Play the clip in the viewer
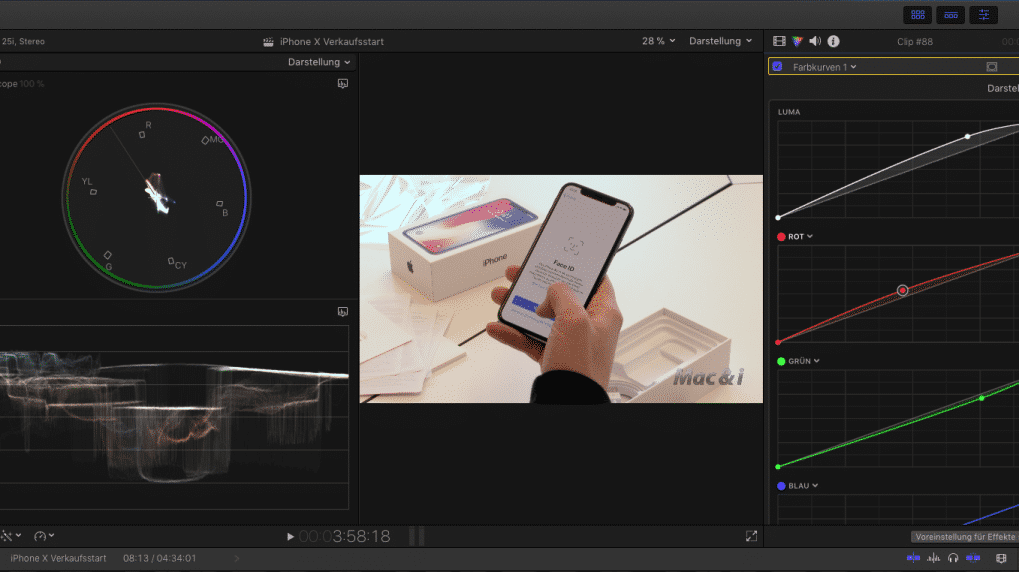 pos(290,536)
